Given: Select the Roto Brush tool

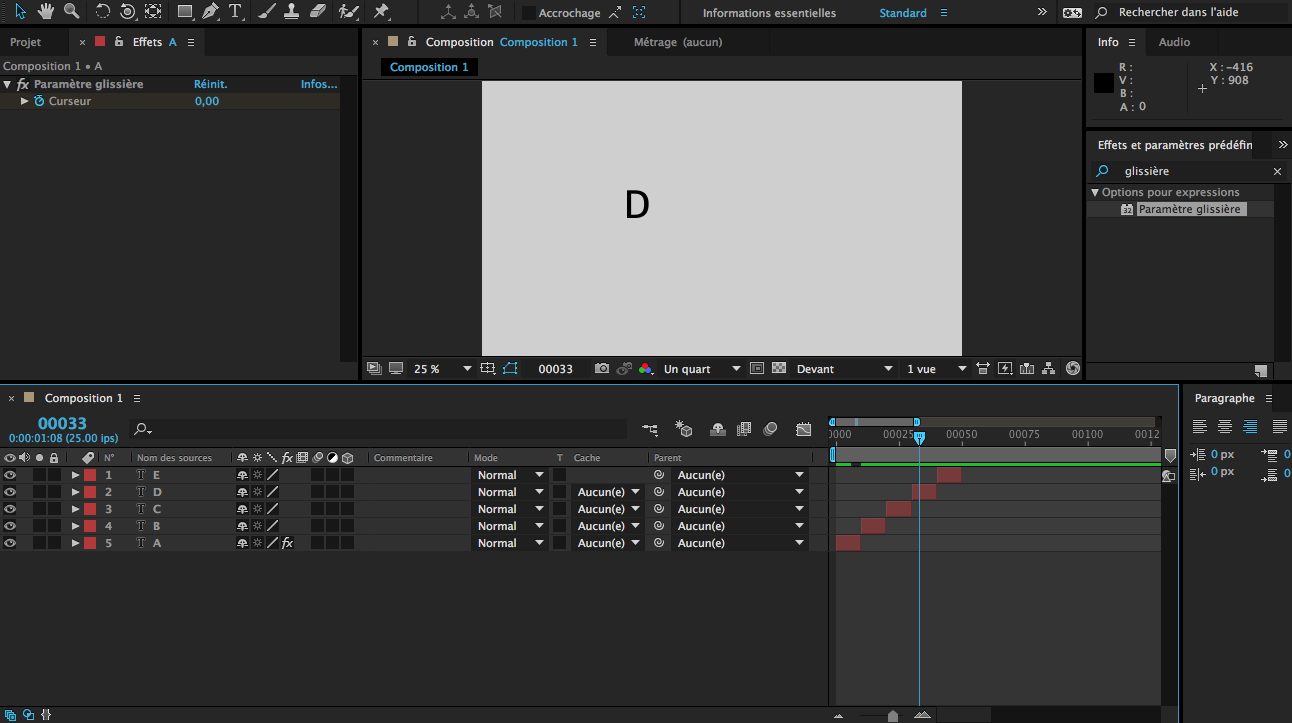Looking at the screenshot, I should [x=348, y=12].
